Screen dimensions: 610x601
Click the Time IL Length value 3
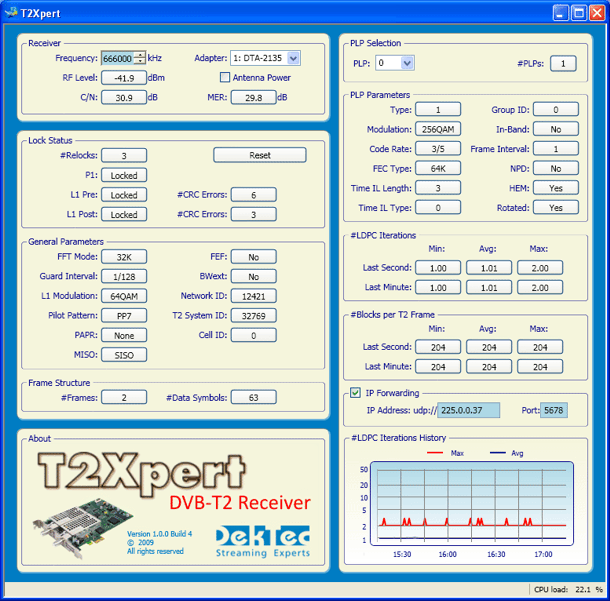438,188
